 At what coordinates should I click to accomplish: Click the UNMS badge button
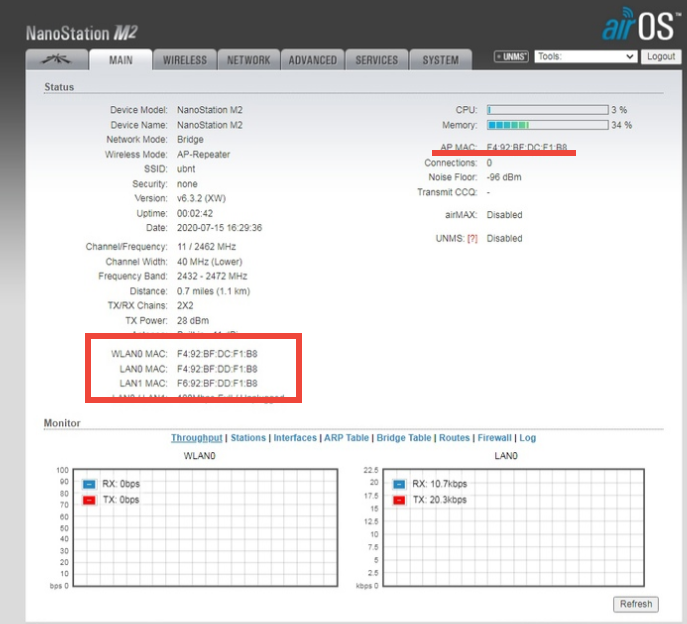tap(511, 57)
